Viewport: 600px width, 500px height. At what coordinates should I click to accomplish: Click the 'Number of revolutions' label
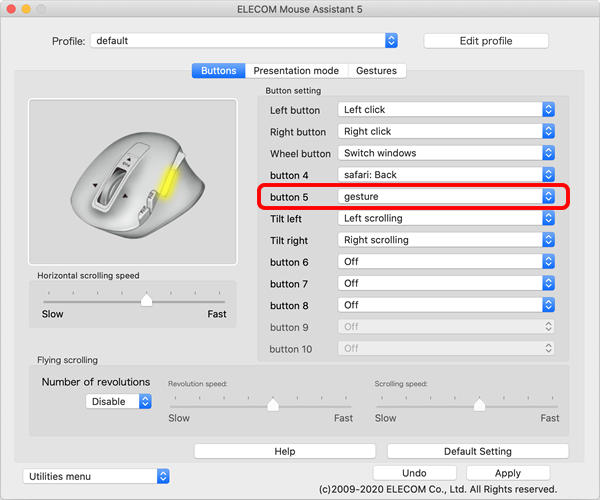[x=96, y=382]
